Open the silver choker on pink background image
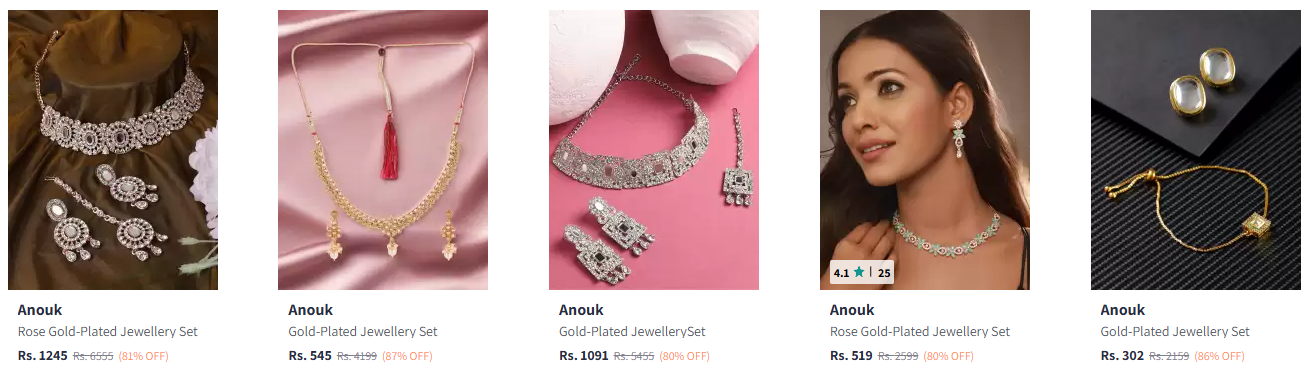Screen dimensions: 1306x377 click(654, 150)
